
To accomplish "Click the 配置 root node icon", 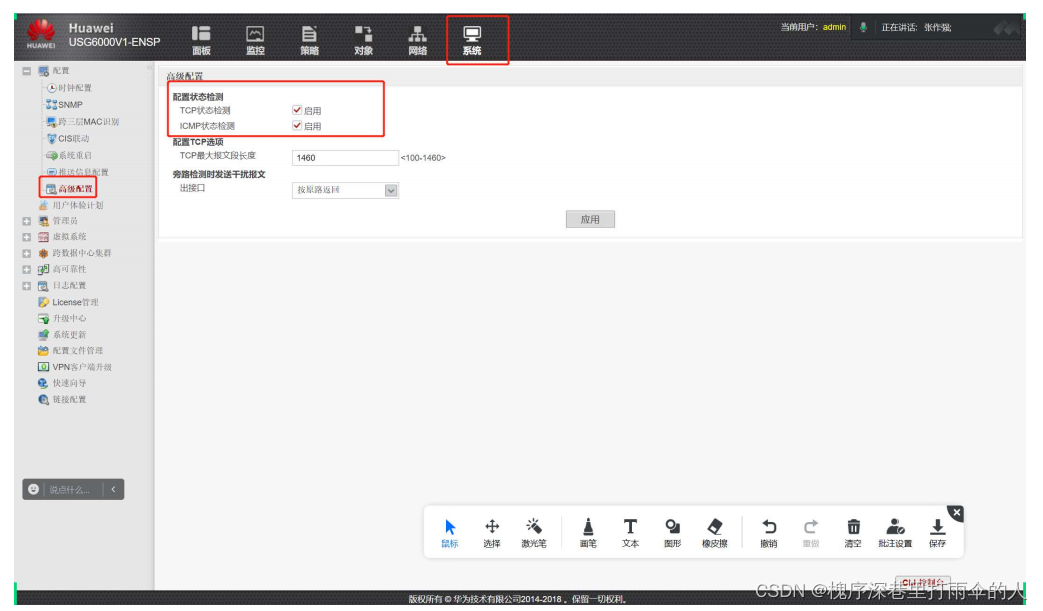I will [43, 70].
